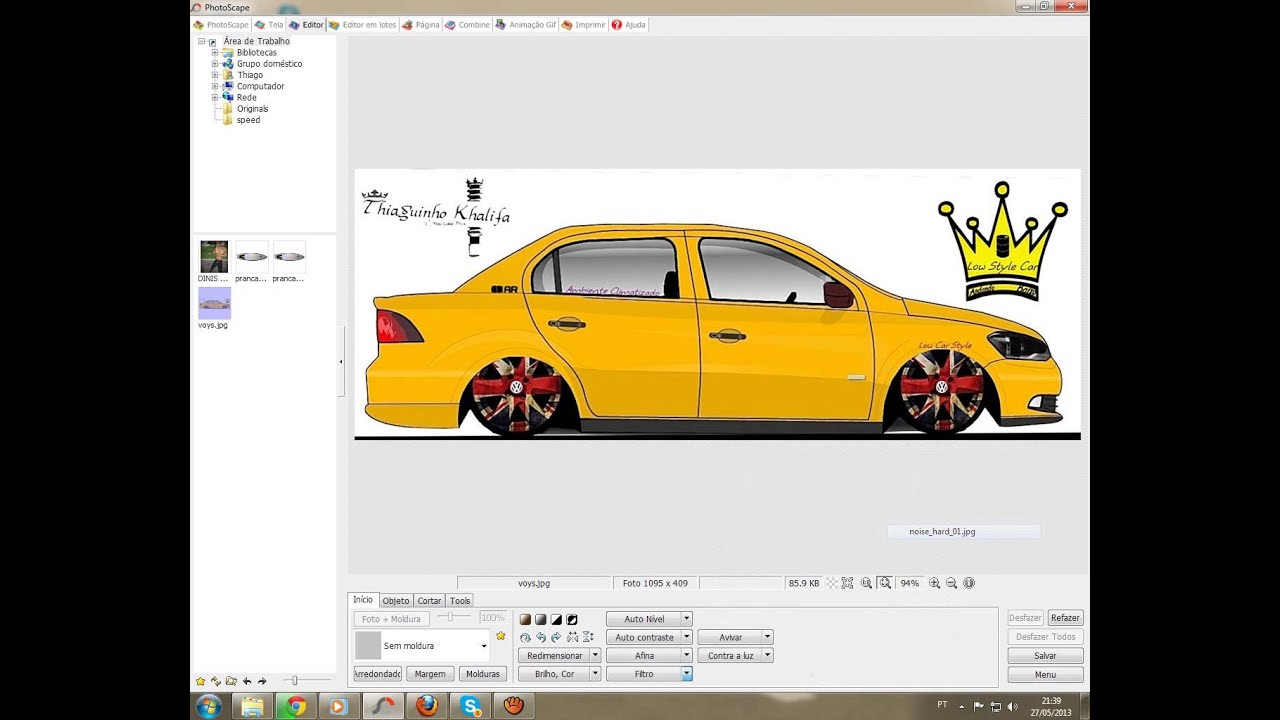Image resolution: width=1280 pixels, height=720 pixels.
Task: Switch to the Cortar tab
Action: click(x=429, y=601)
